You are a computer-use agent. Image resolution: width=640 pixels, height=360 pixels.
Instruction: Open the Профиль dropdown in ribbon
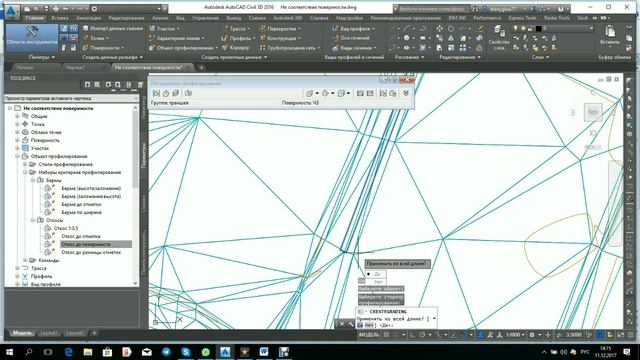[238, 38]
